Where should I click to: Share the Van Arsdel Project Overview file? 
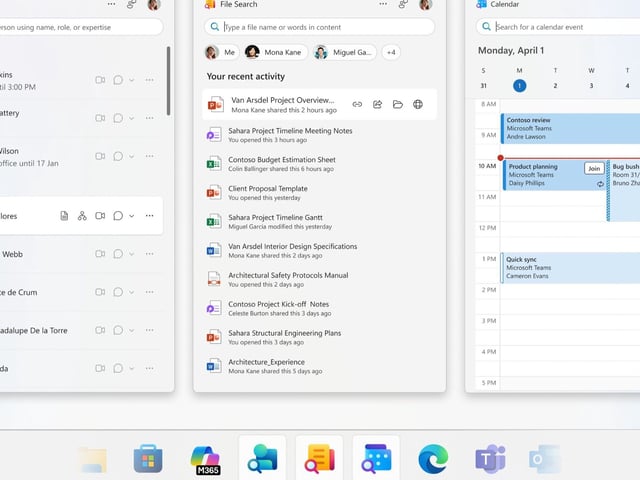pyautogui.click(x=378, y=104)
